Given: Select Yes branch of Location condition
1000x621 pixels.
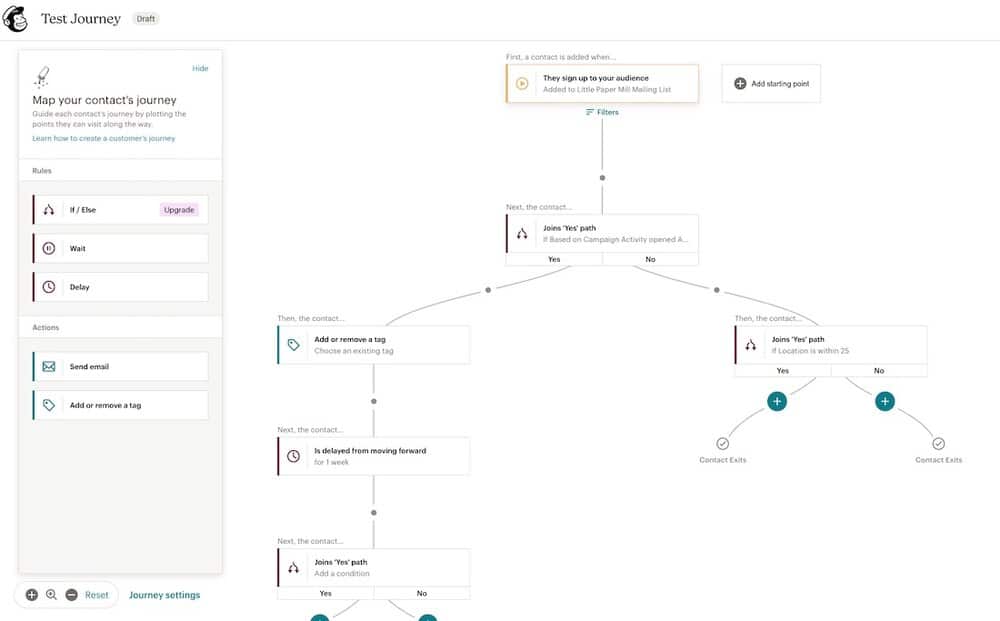Looking at the screenshot, I should [783, 370].
